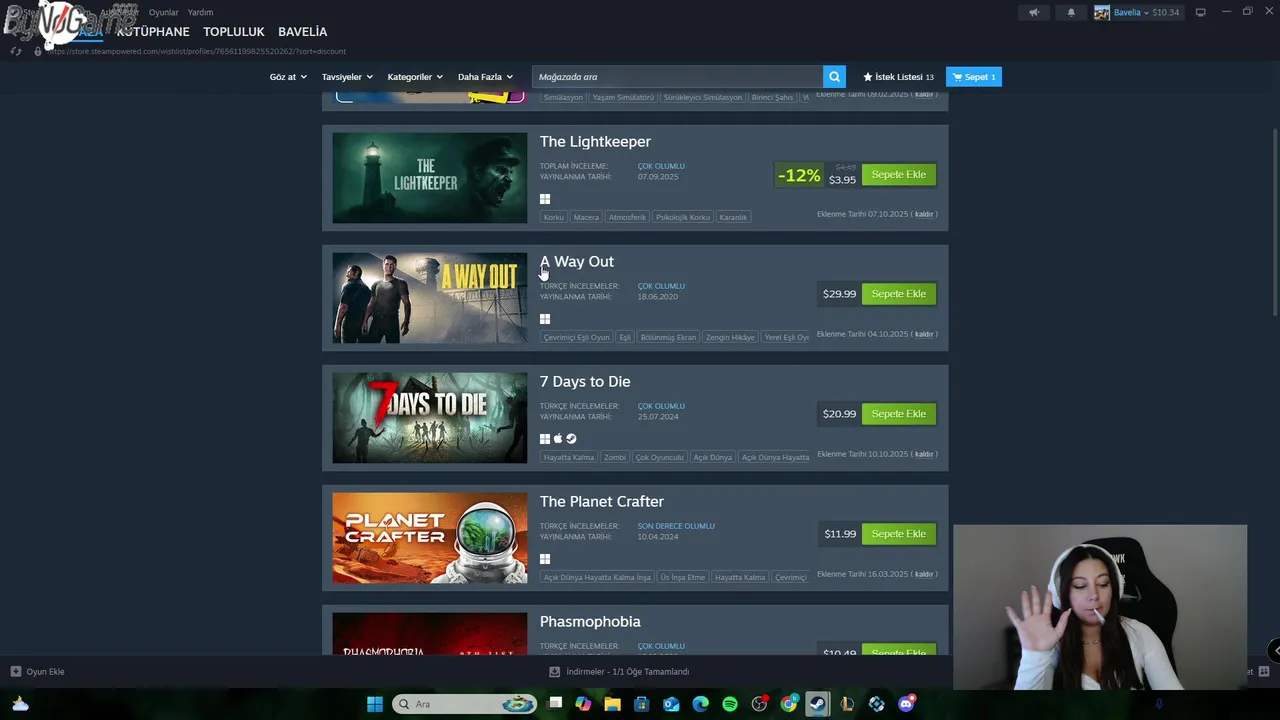This screenshot has width=1280, height=720.
Task: Open The Lightkeeper title link
Action: (x=595, y=142)
